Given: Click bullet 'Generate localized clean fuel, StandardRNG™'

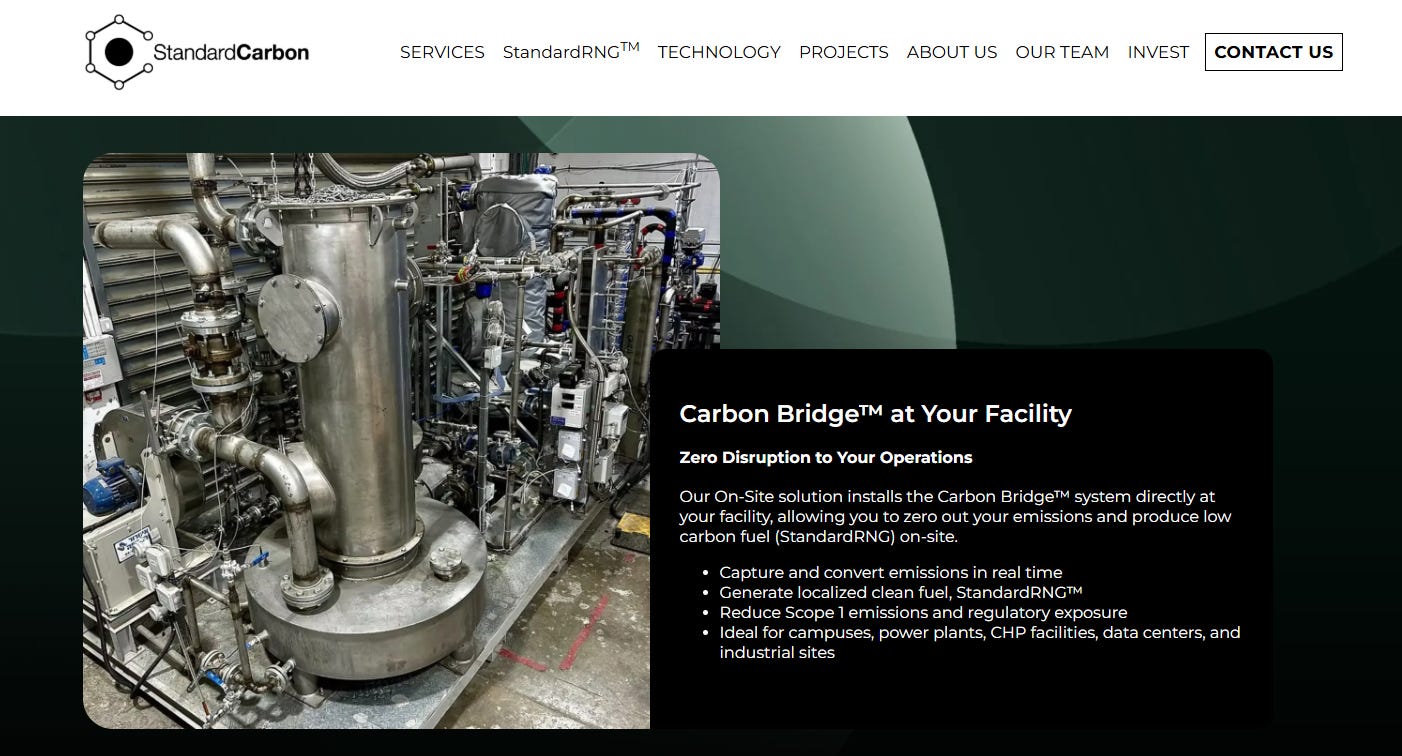Looking at the screenshot, I should [x=901, y=592].
